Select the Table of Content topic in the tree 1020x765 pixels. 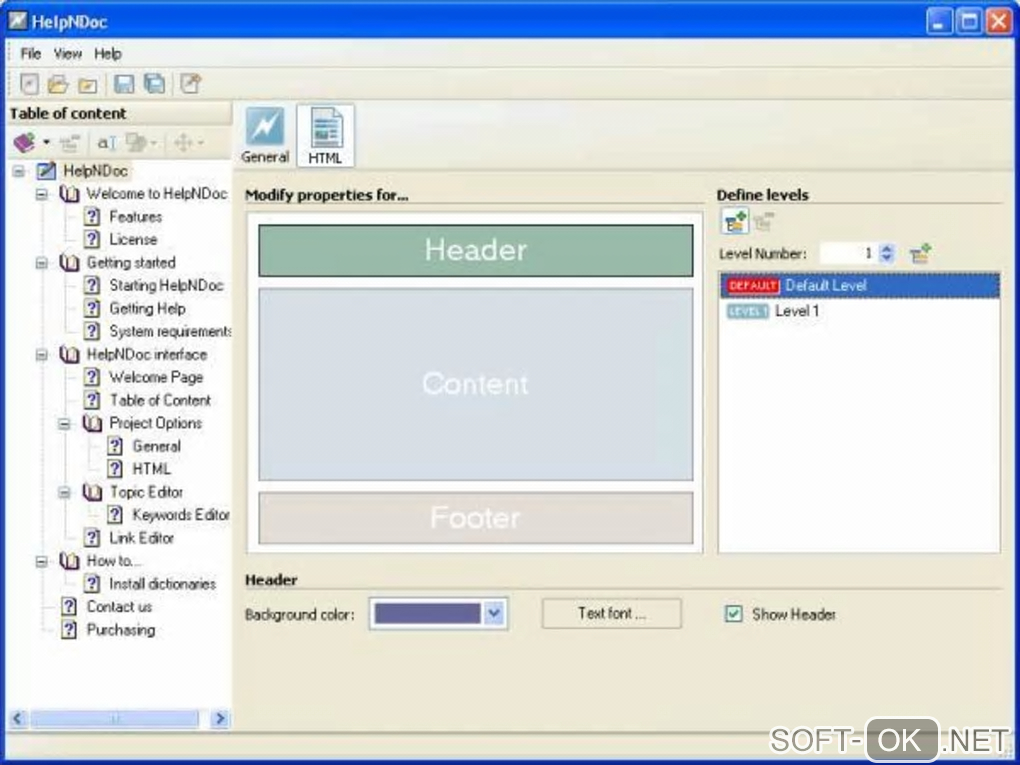coord(160,400)
